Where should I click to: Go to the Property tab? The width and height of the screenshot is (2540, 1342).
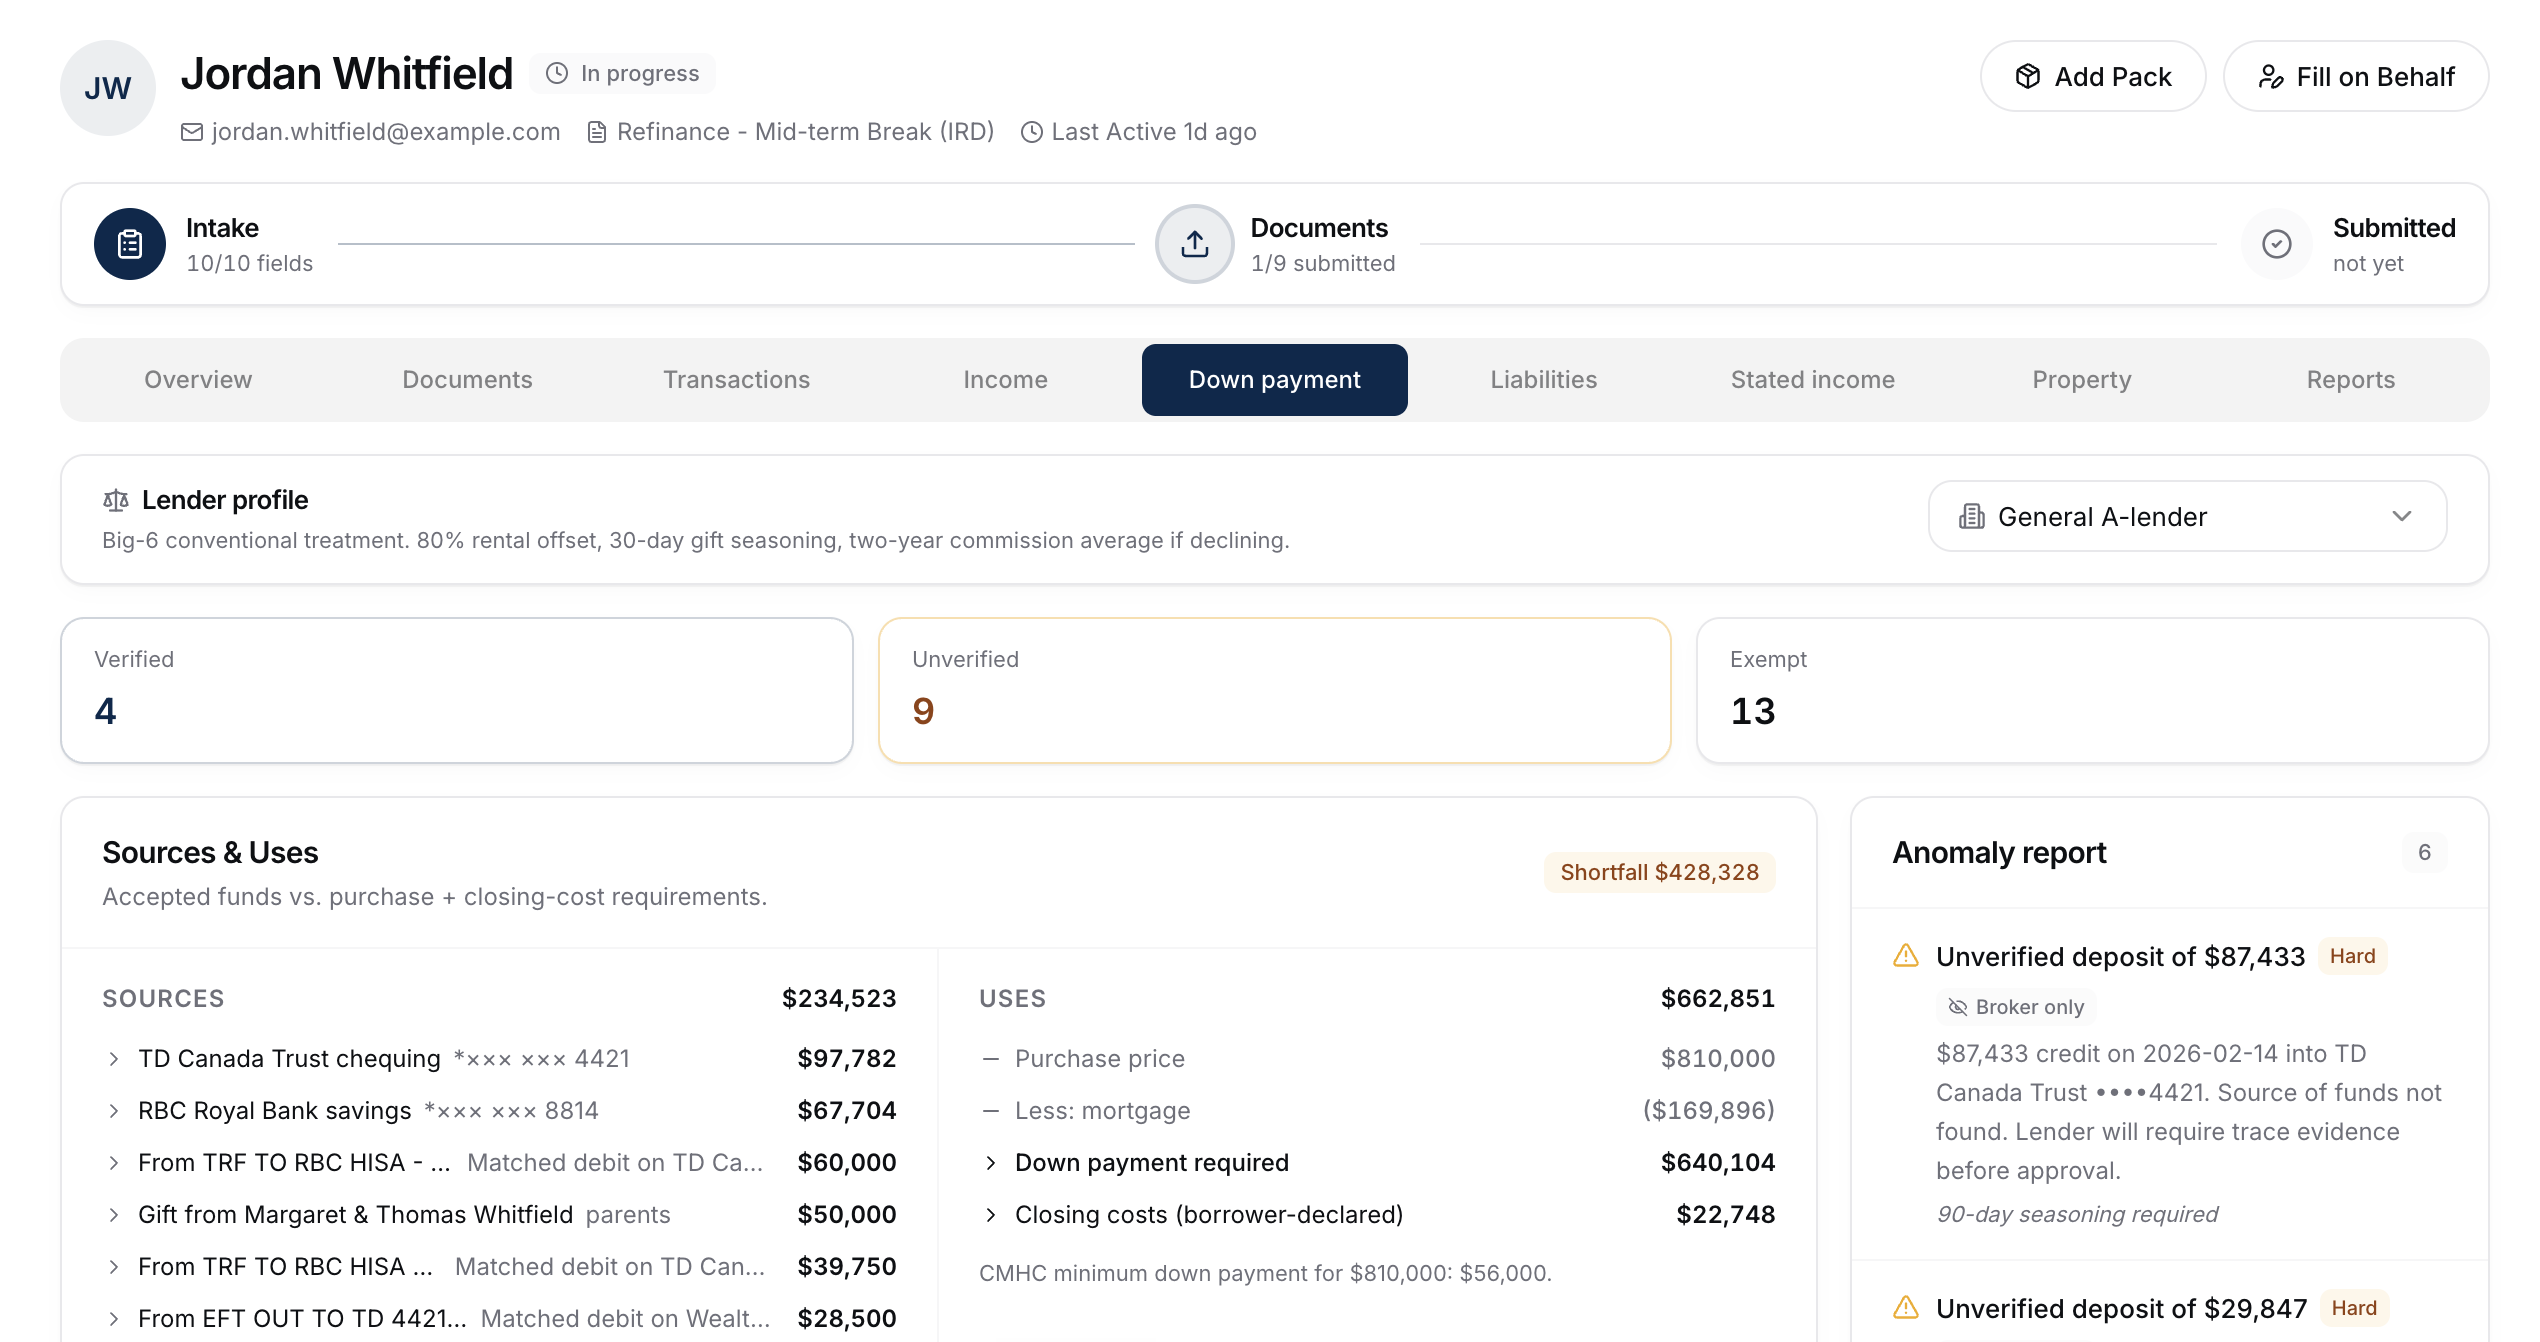click(x=2081, y=380)
